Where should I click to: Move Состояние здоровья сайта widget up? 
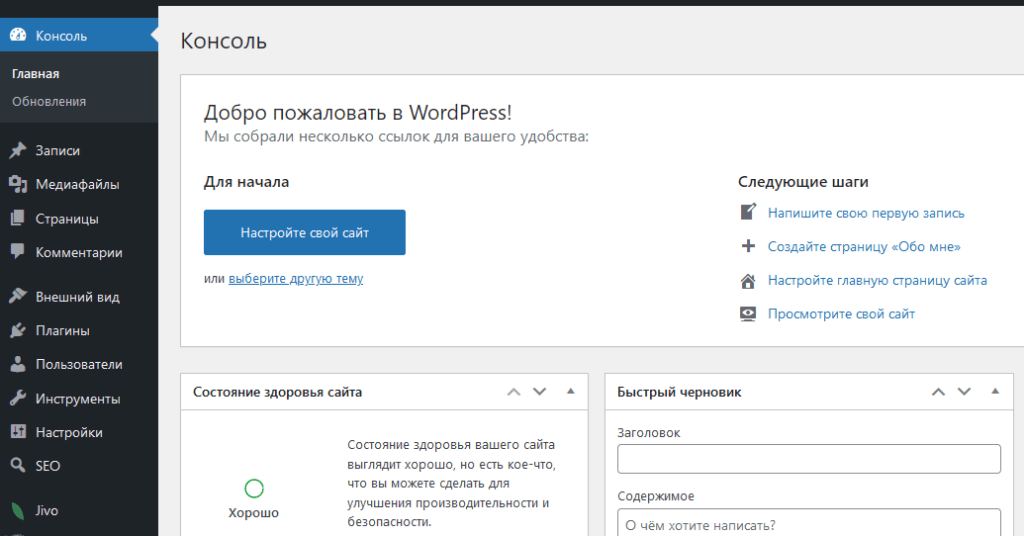click(514, 392)
